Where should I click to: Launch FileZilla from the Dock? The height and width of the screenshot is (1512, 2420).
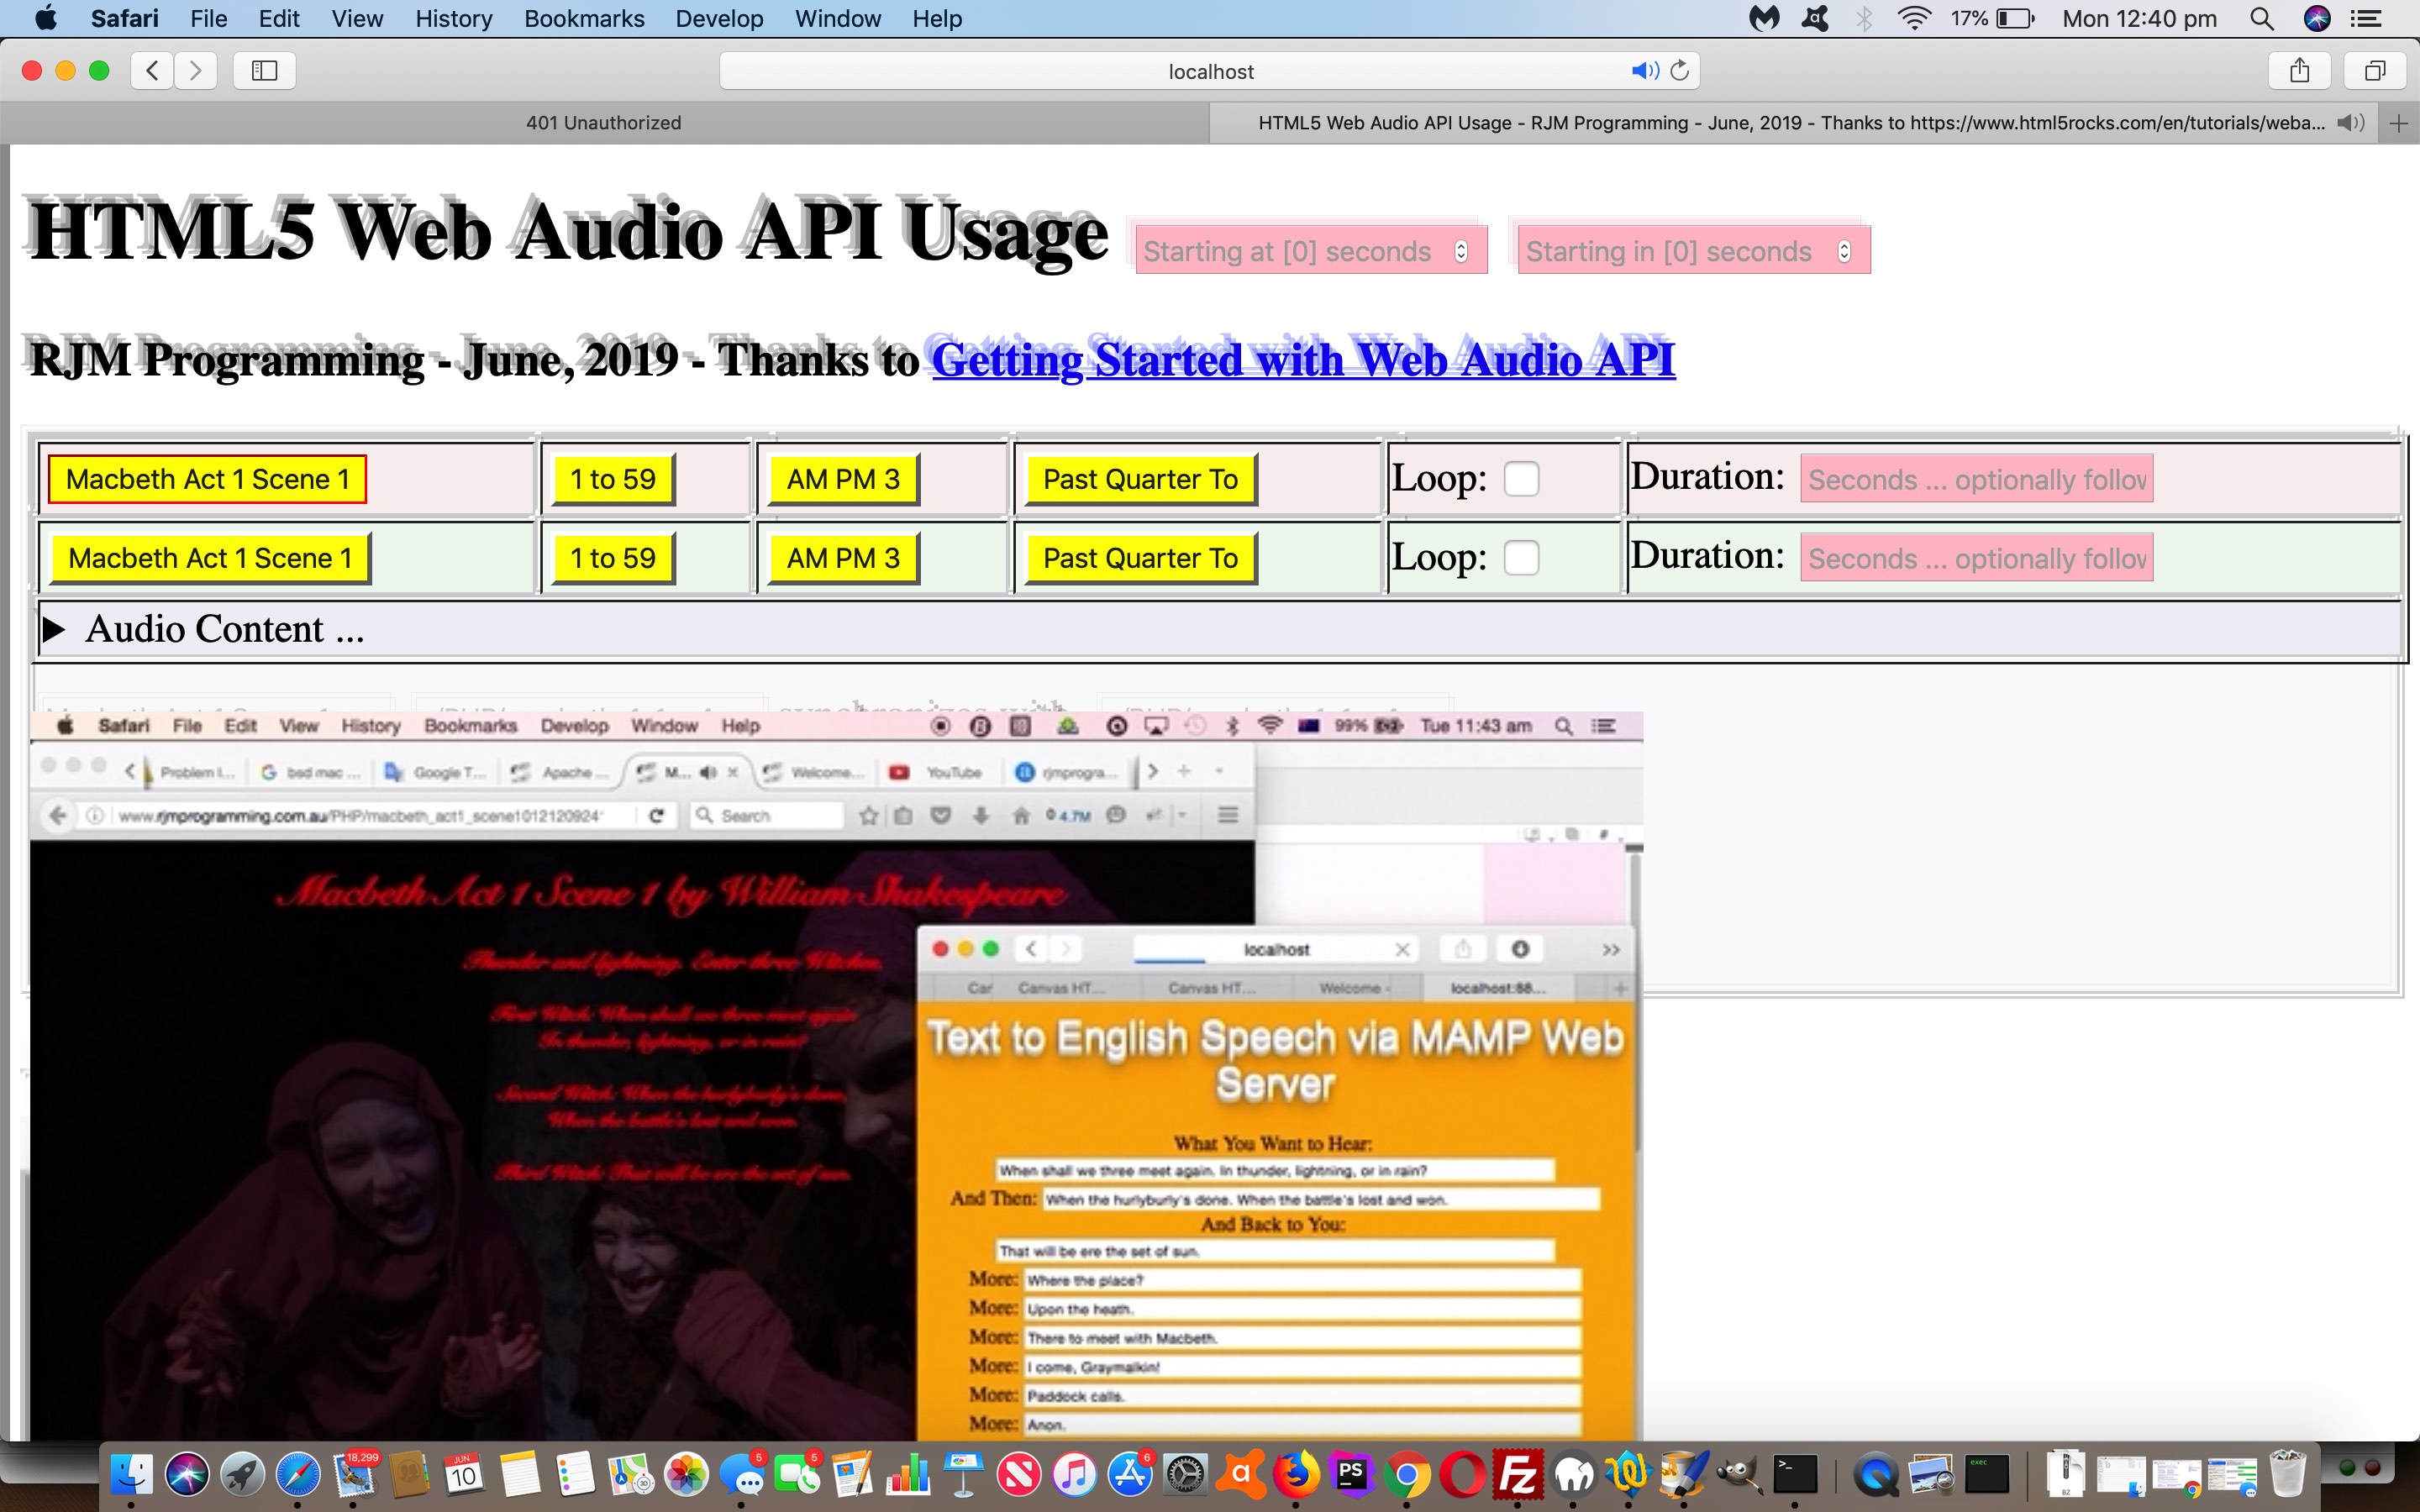tap(1518, 1474)
